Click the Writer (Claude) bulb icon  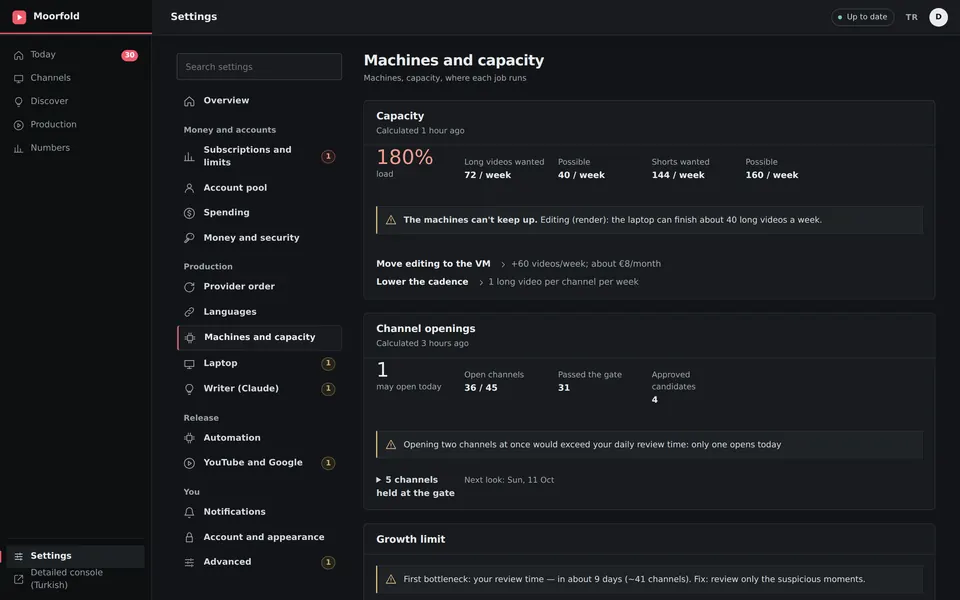click(x=189, y=389)
